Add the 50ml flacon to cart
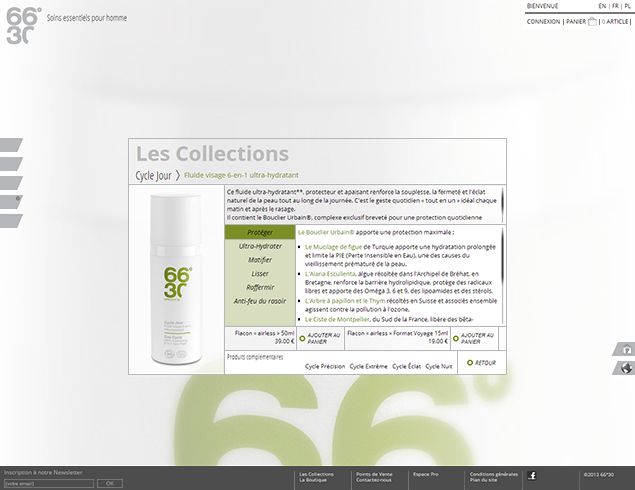 (x=320, y=339)
